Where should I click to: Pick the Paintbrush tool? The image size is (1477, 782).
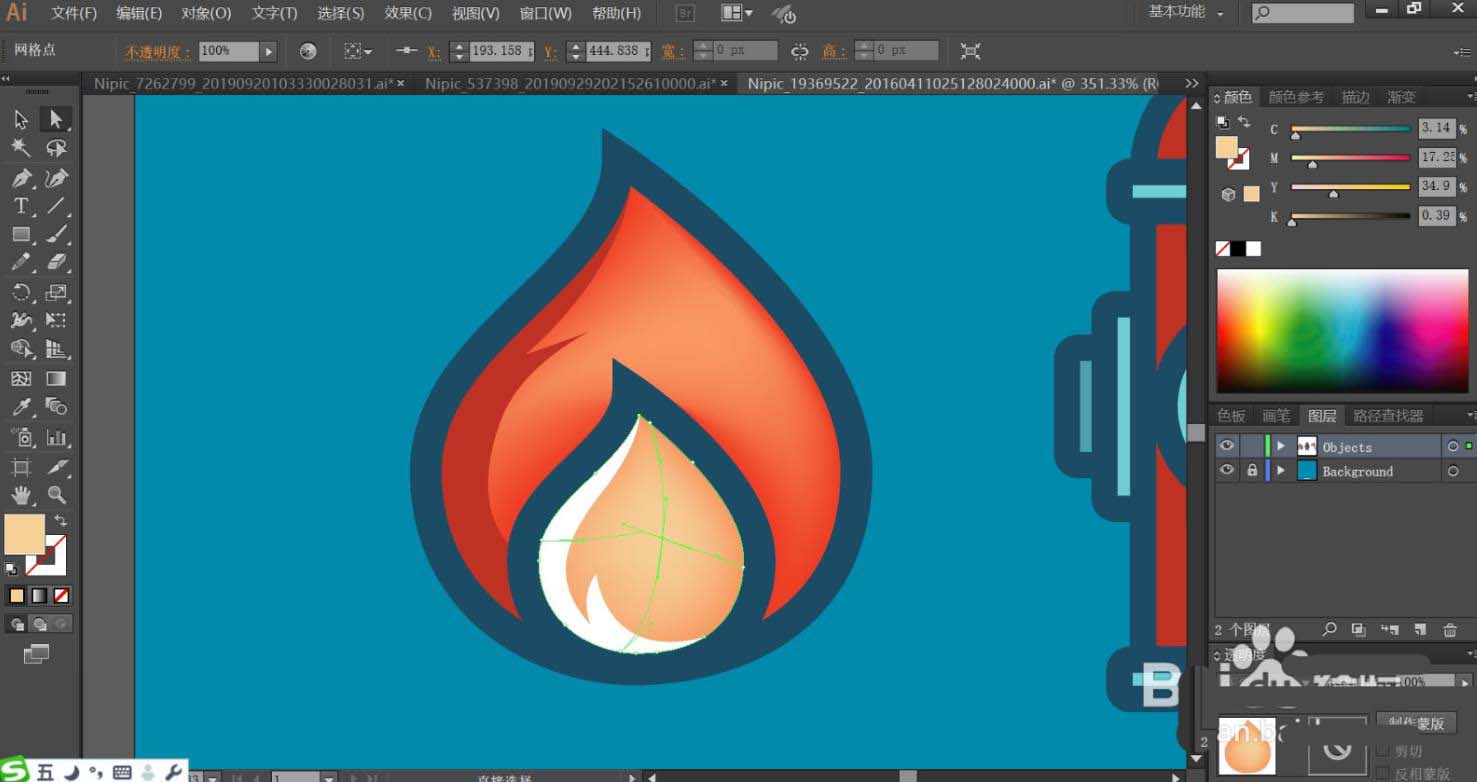pyautogui.click(x=56, y=235)
